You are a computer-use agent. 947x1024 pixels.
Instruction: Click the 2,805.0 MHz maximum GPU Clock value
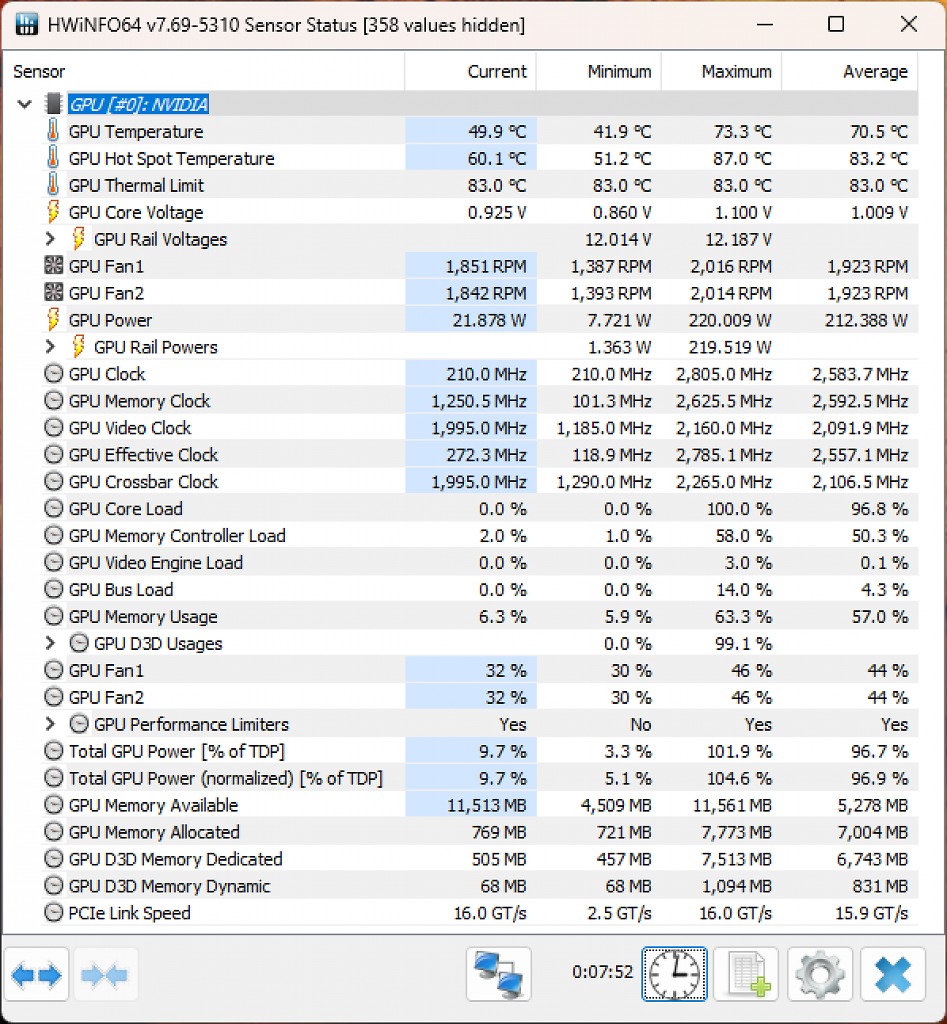pos(724,374)
